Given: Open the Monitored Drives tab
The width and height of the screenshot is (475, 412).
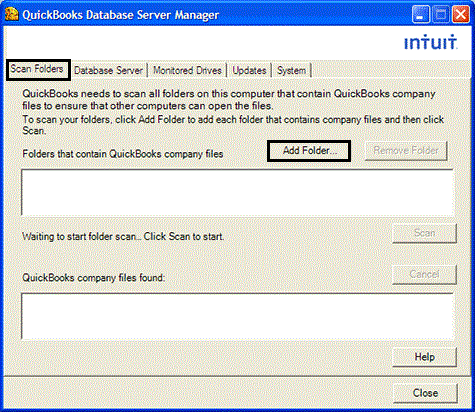Looking at the screenshot, I should point(187,70).
